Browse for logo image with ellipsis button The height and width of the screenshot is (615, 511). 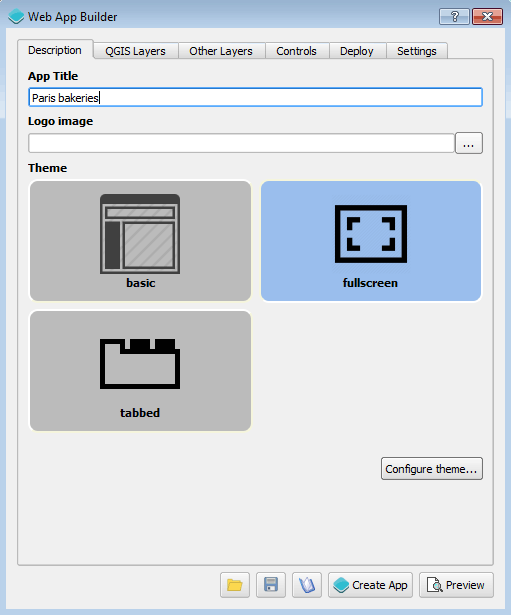[469, 143]
